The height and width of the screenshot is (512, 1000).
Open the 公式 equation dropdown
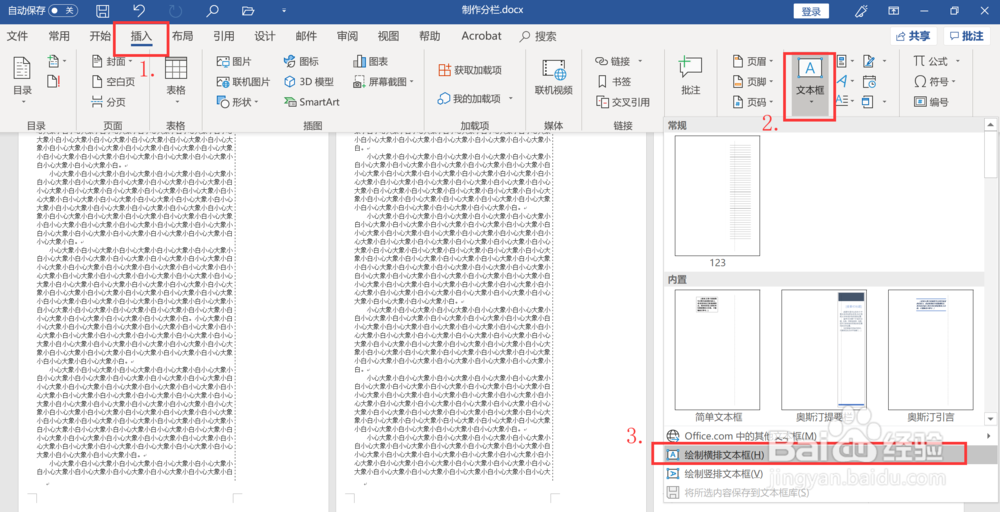(x=935, y=62)
